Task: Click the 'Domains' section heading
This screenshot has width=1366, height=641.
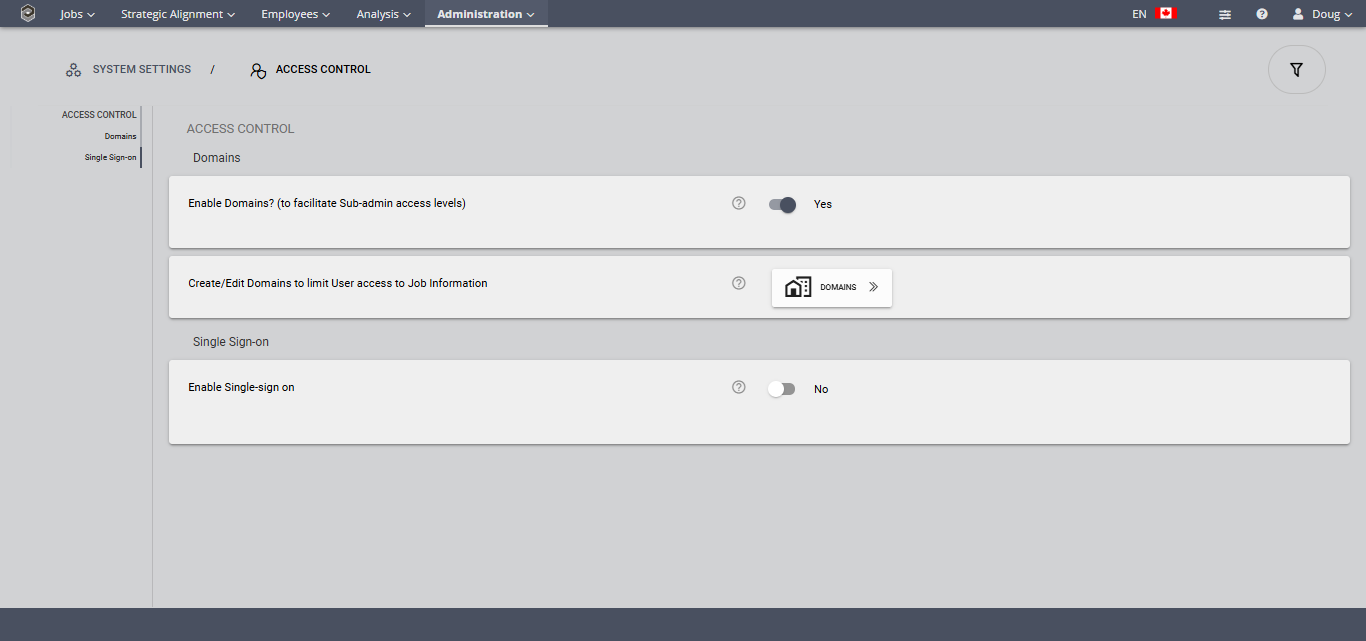Action: [x=217, y=158]
